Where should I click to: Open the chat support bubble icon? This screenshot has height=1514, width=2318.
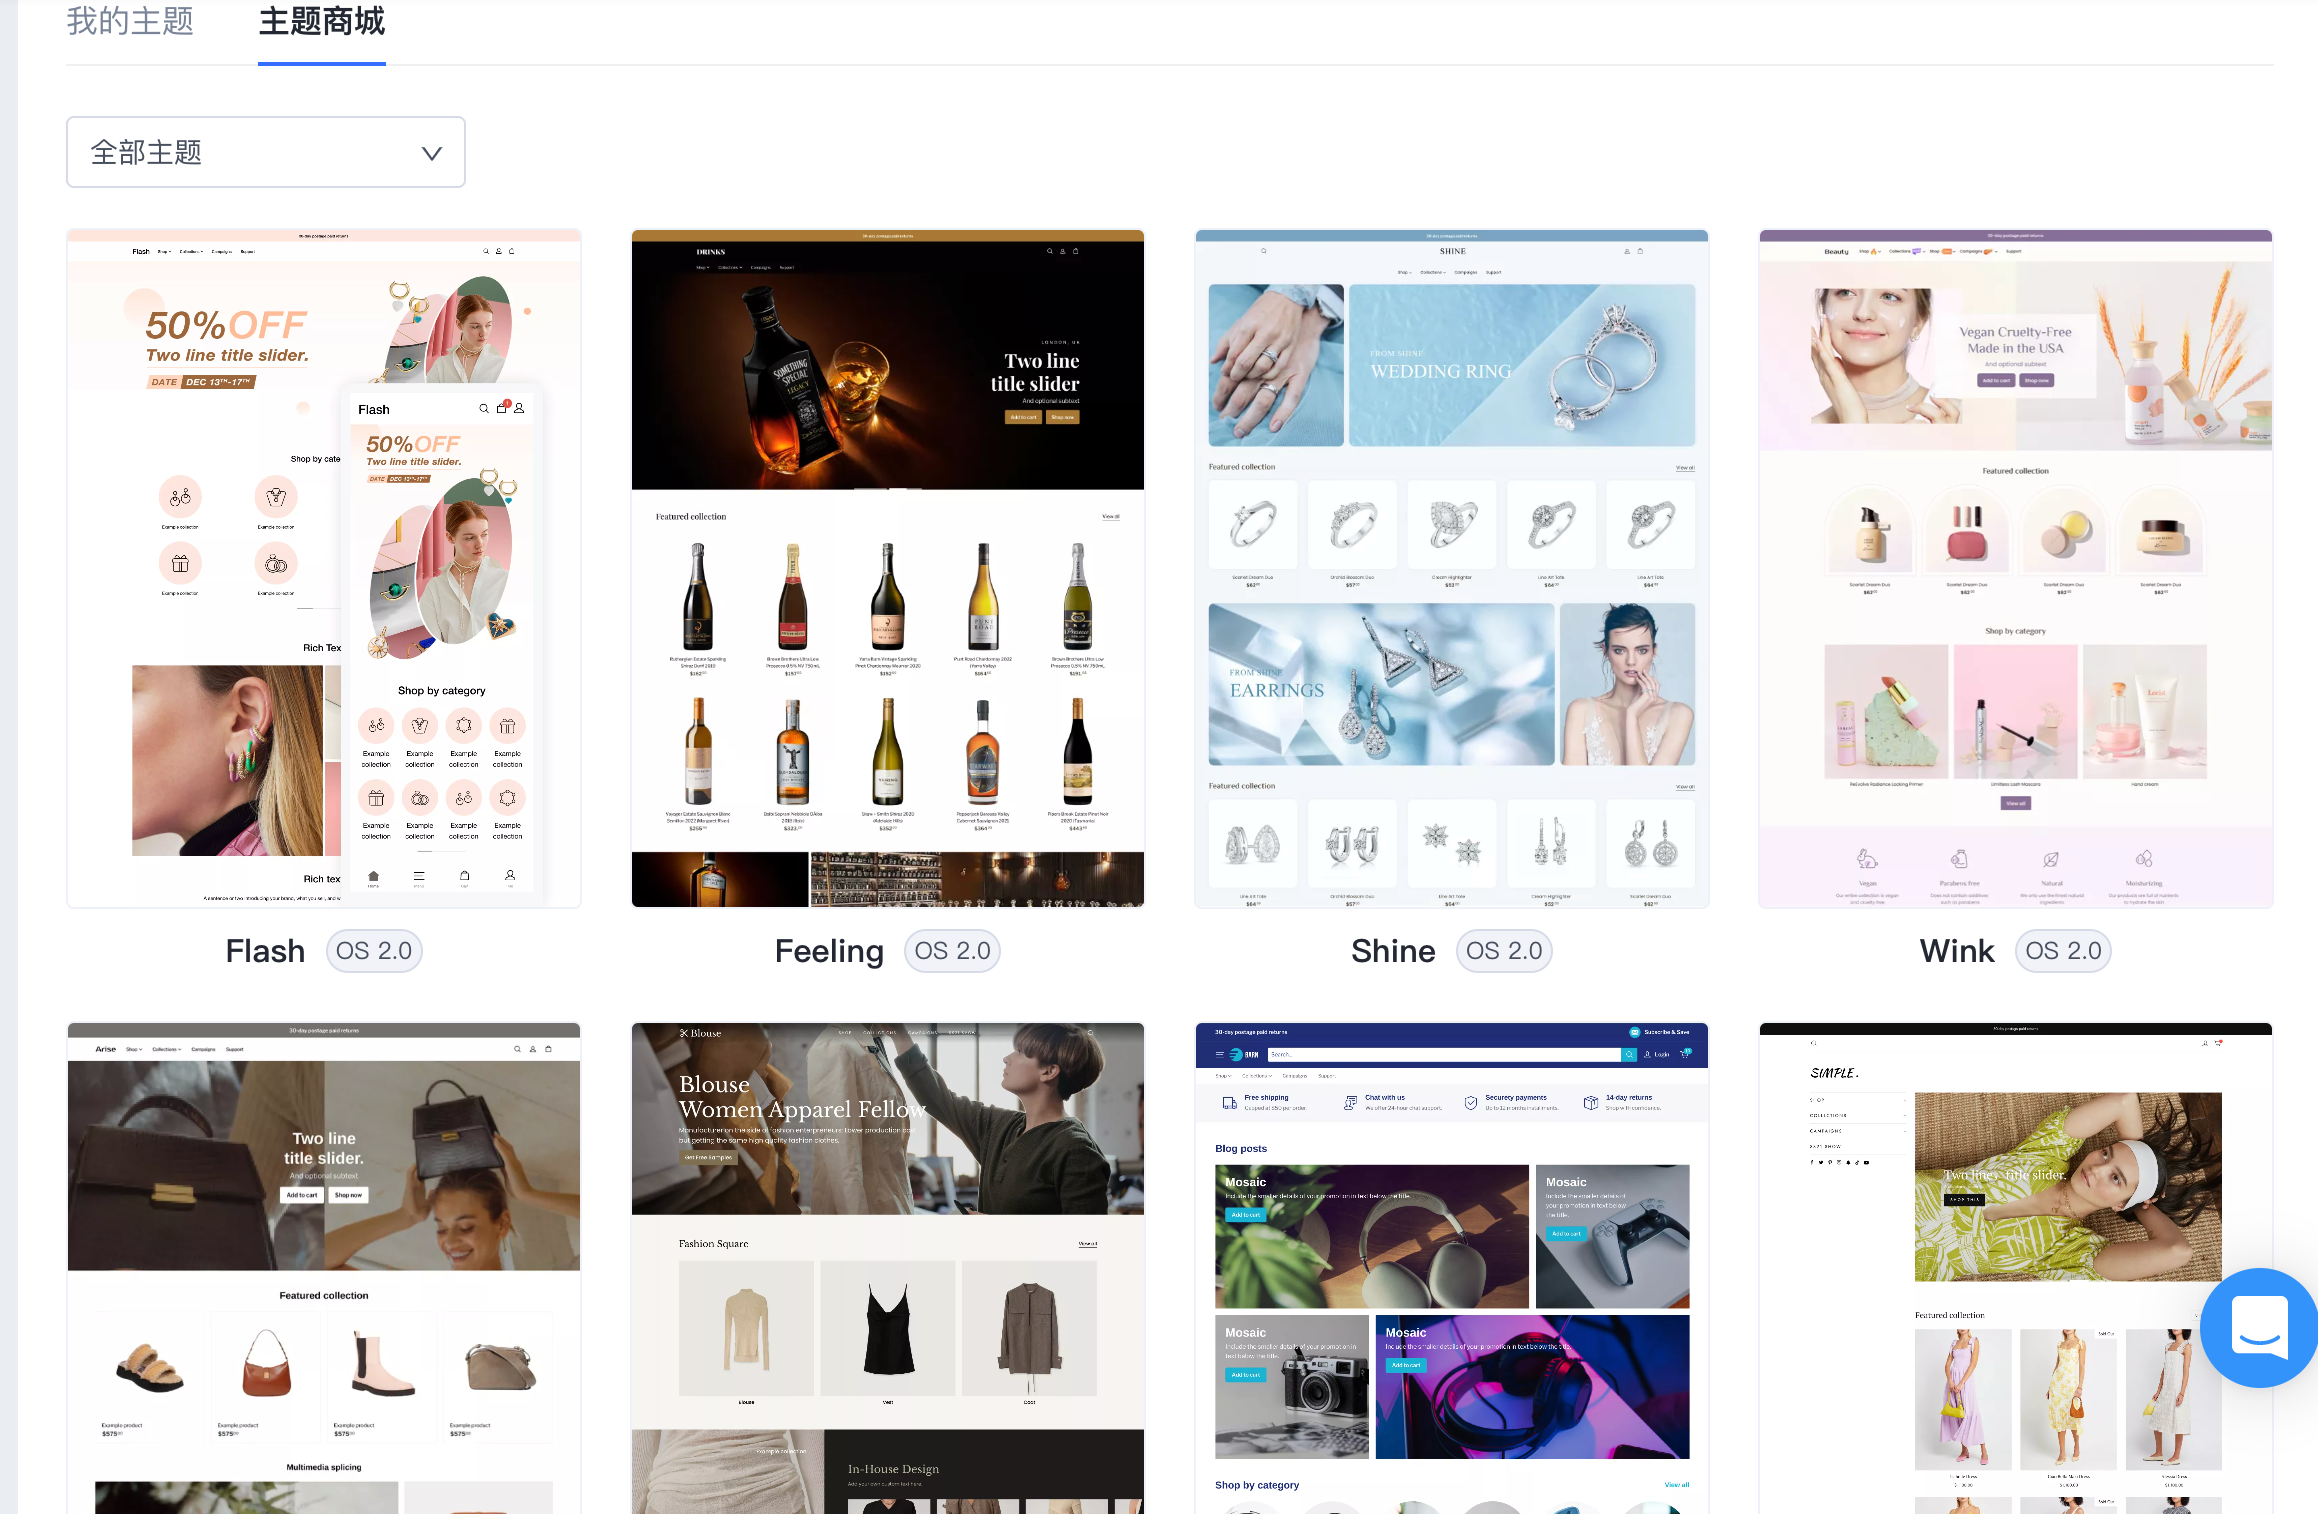(2259, 1326)
